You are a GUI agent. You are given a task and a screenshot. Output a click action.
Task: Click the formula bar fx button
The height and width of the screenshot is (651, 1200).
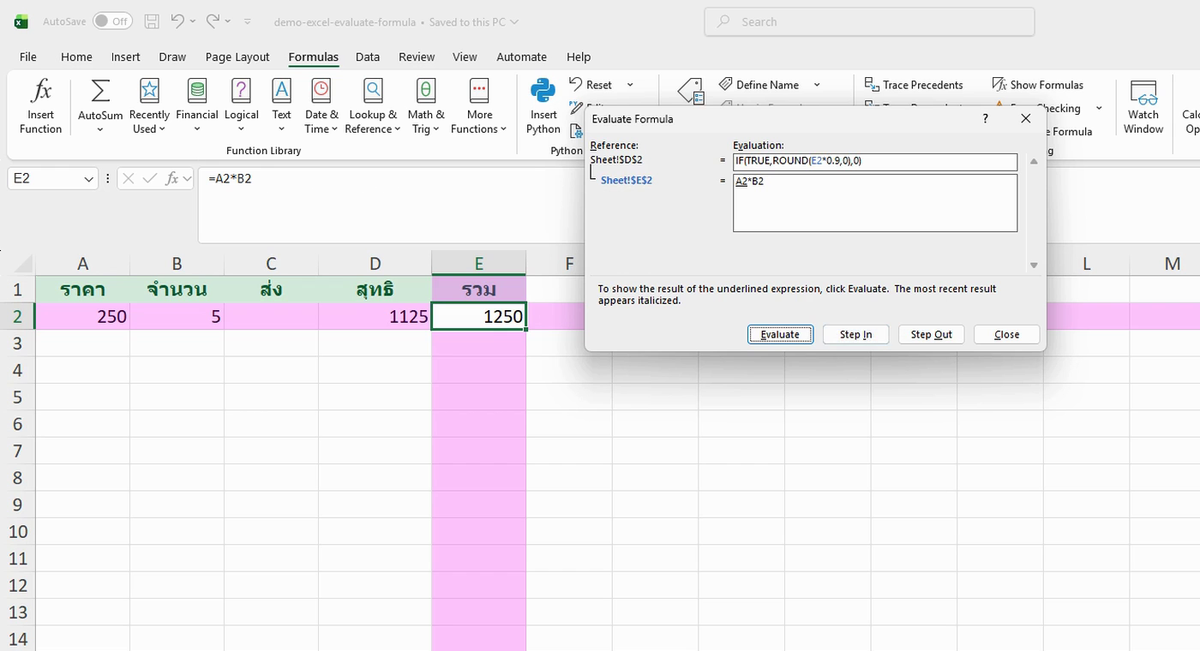click(172, 178)
